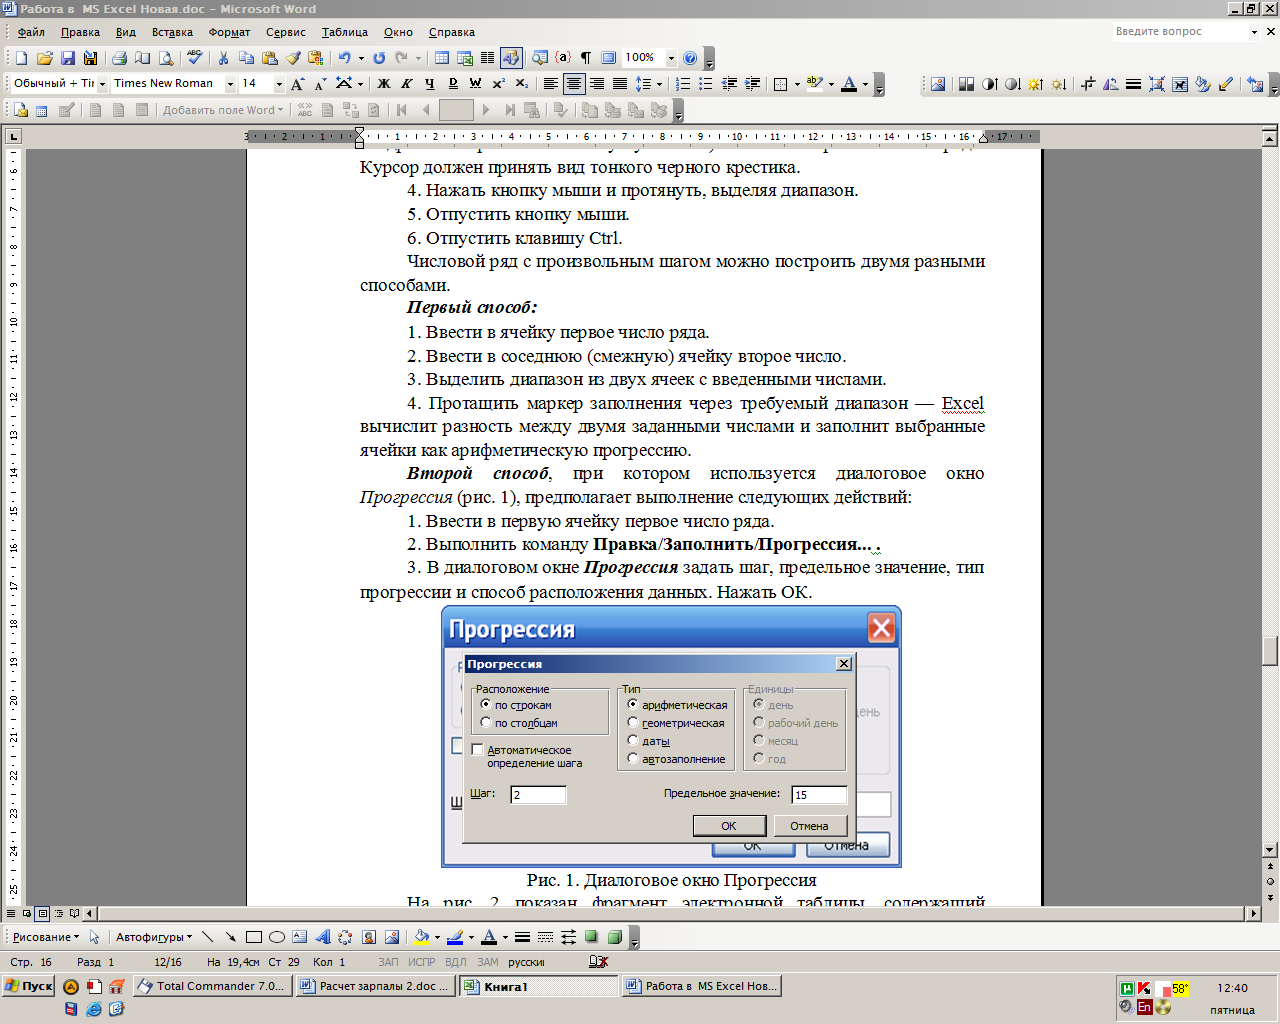This screenshot has height=1024, width=1280.
Task: Expand the font color dropdown arrow
Action: pos(865,84)
